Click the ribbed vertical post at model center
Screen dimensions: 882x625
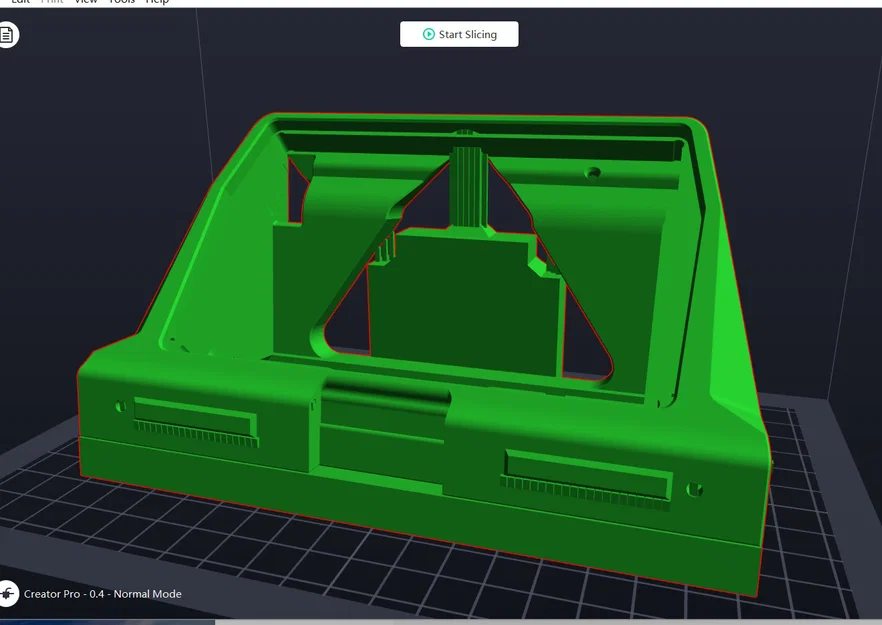pos(467,187)
